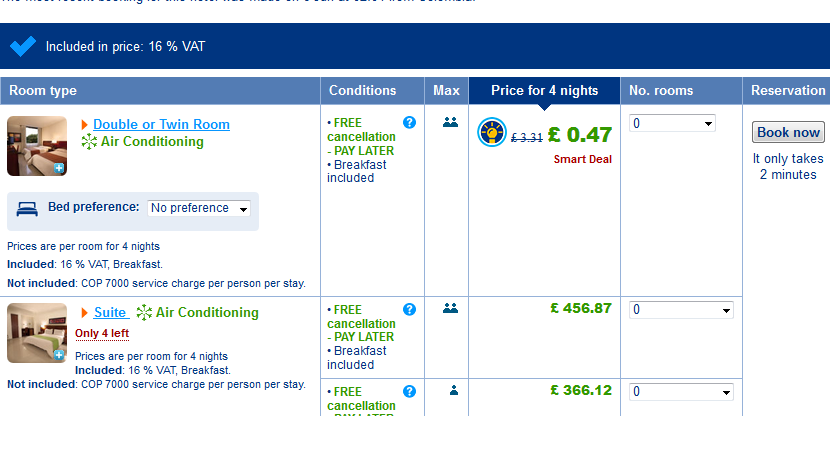The width and height of the screenshot is (830, 450).
Task: Open help icon for Double Room conditions
Action: (x=409, y=122)
